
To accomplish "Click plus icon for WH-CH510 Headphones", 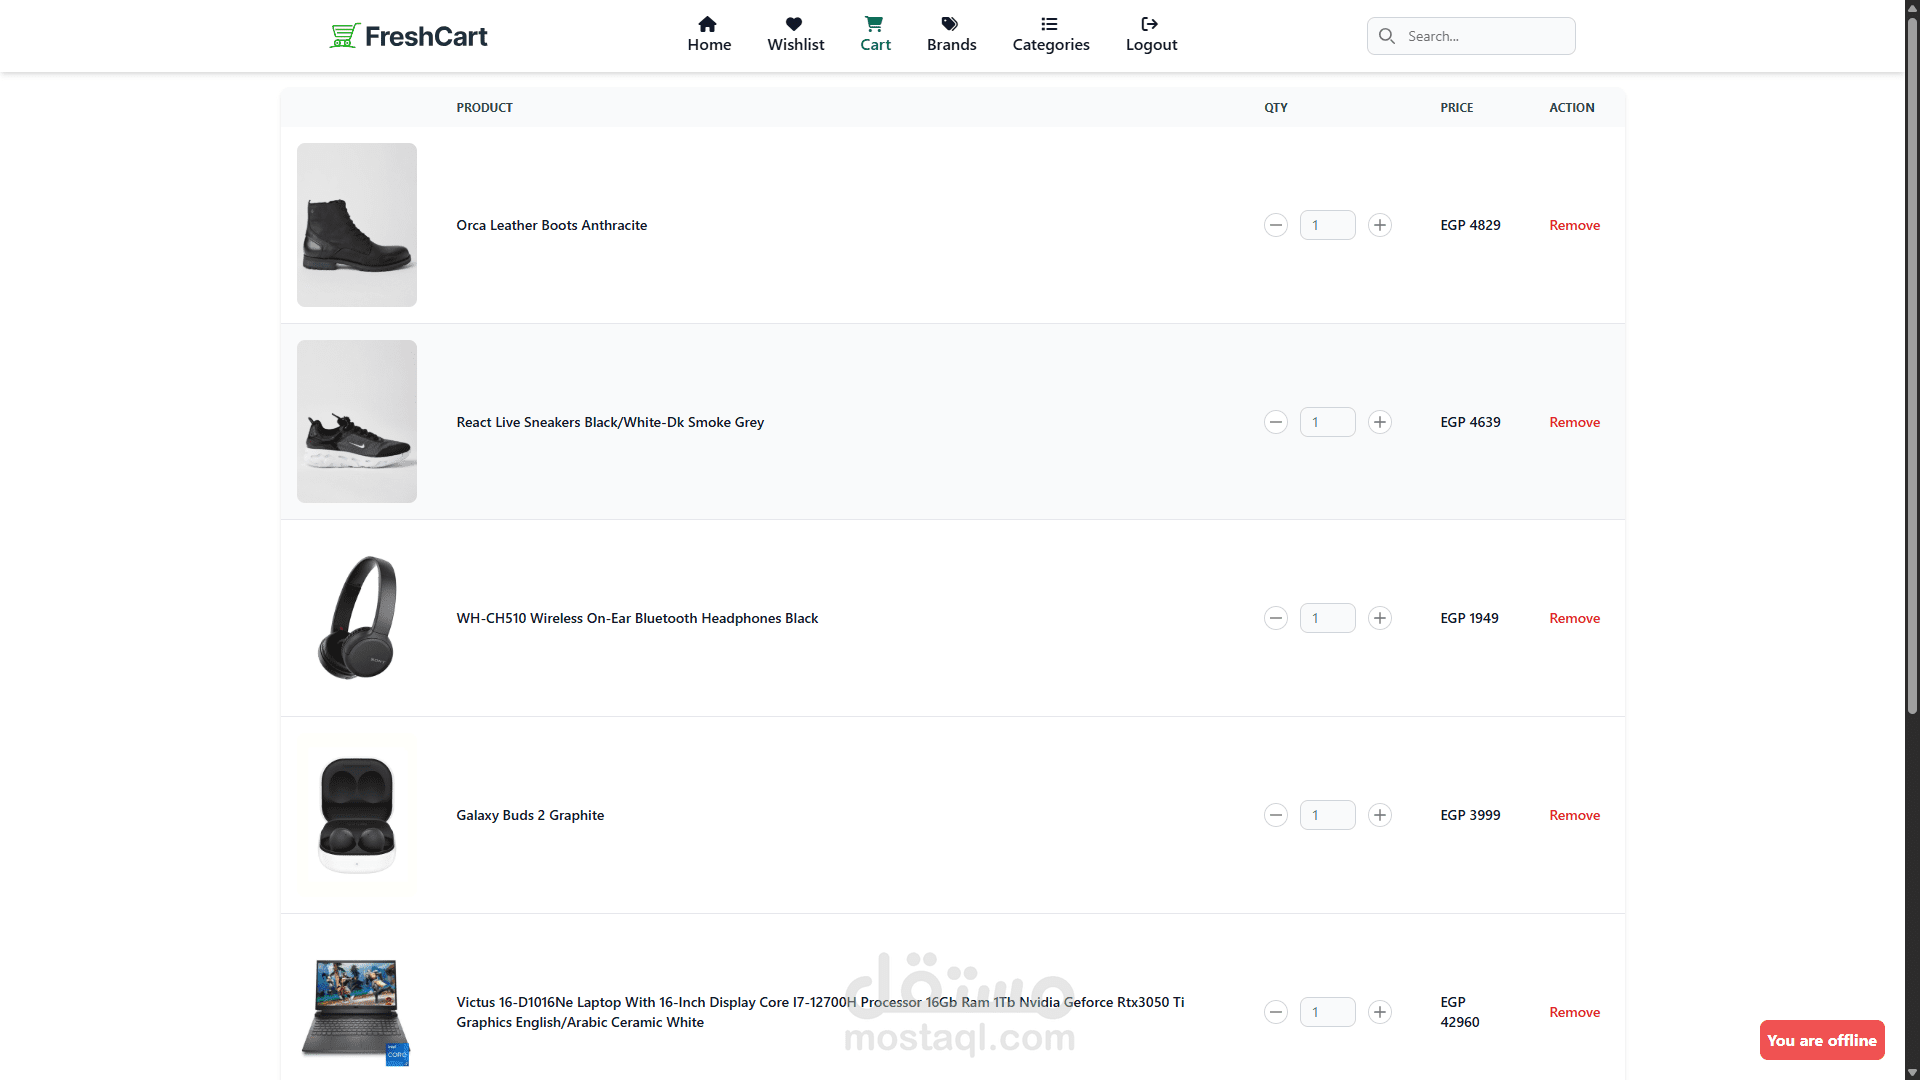I will click(x=1380, y=618).
